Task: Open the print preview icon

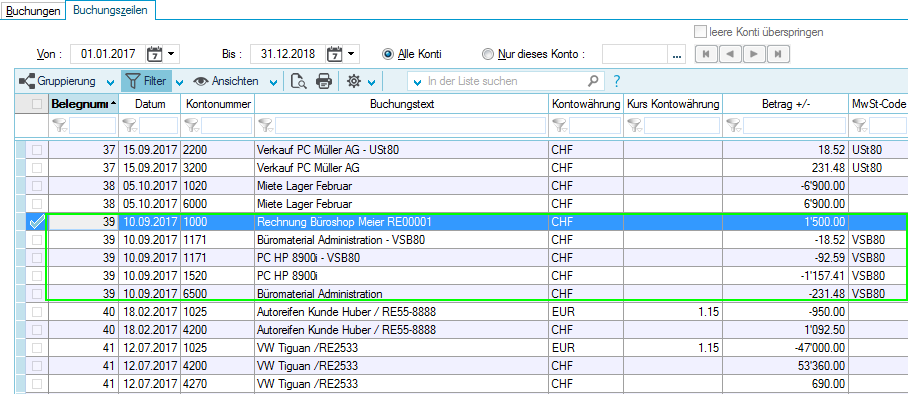Action: point(298,82)
